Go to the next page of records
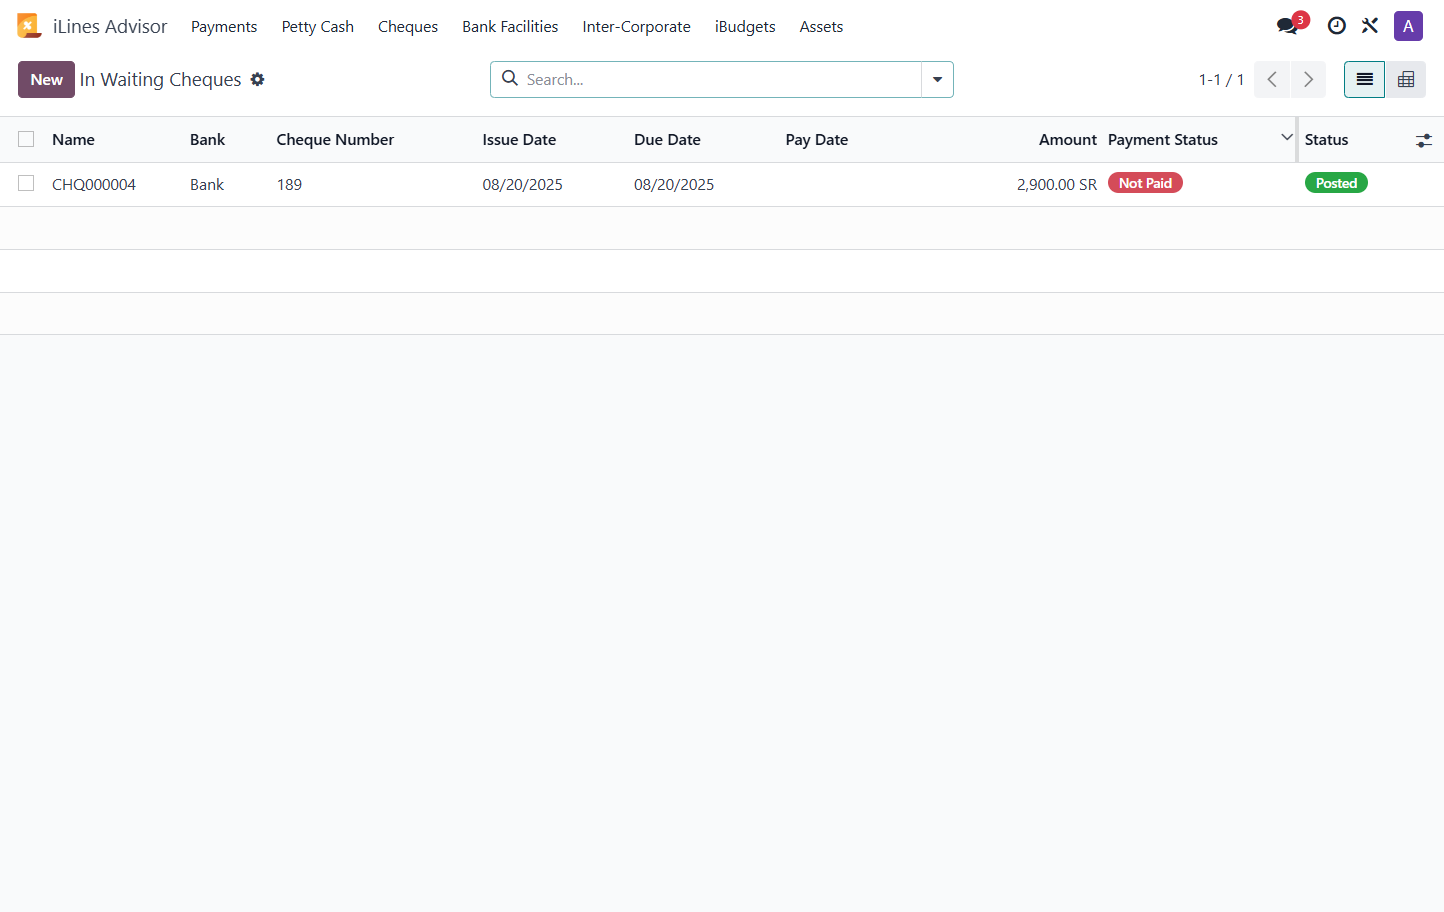Viewport: 1444px width, 912px height. tap(1308, 79)
